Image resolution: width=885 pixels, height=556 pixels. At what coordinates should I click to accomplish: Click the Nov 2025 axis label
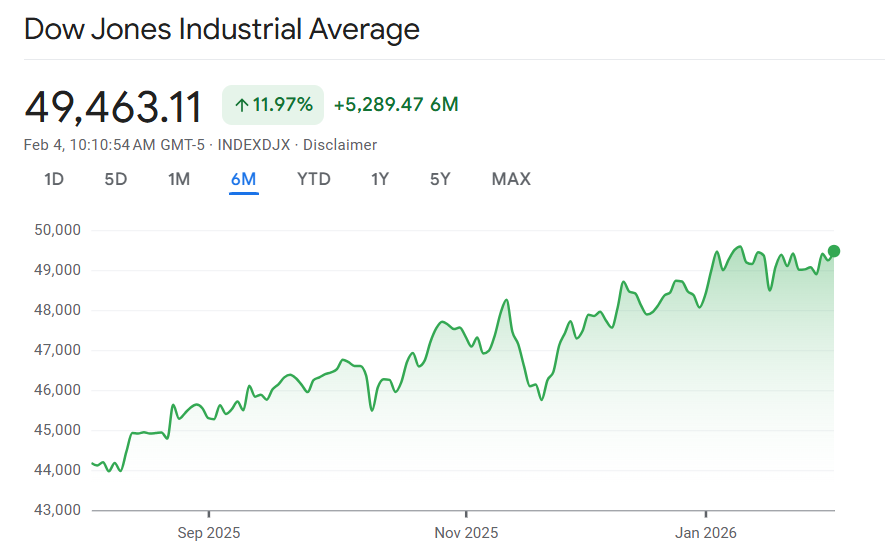tap(466, 531)
